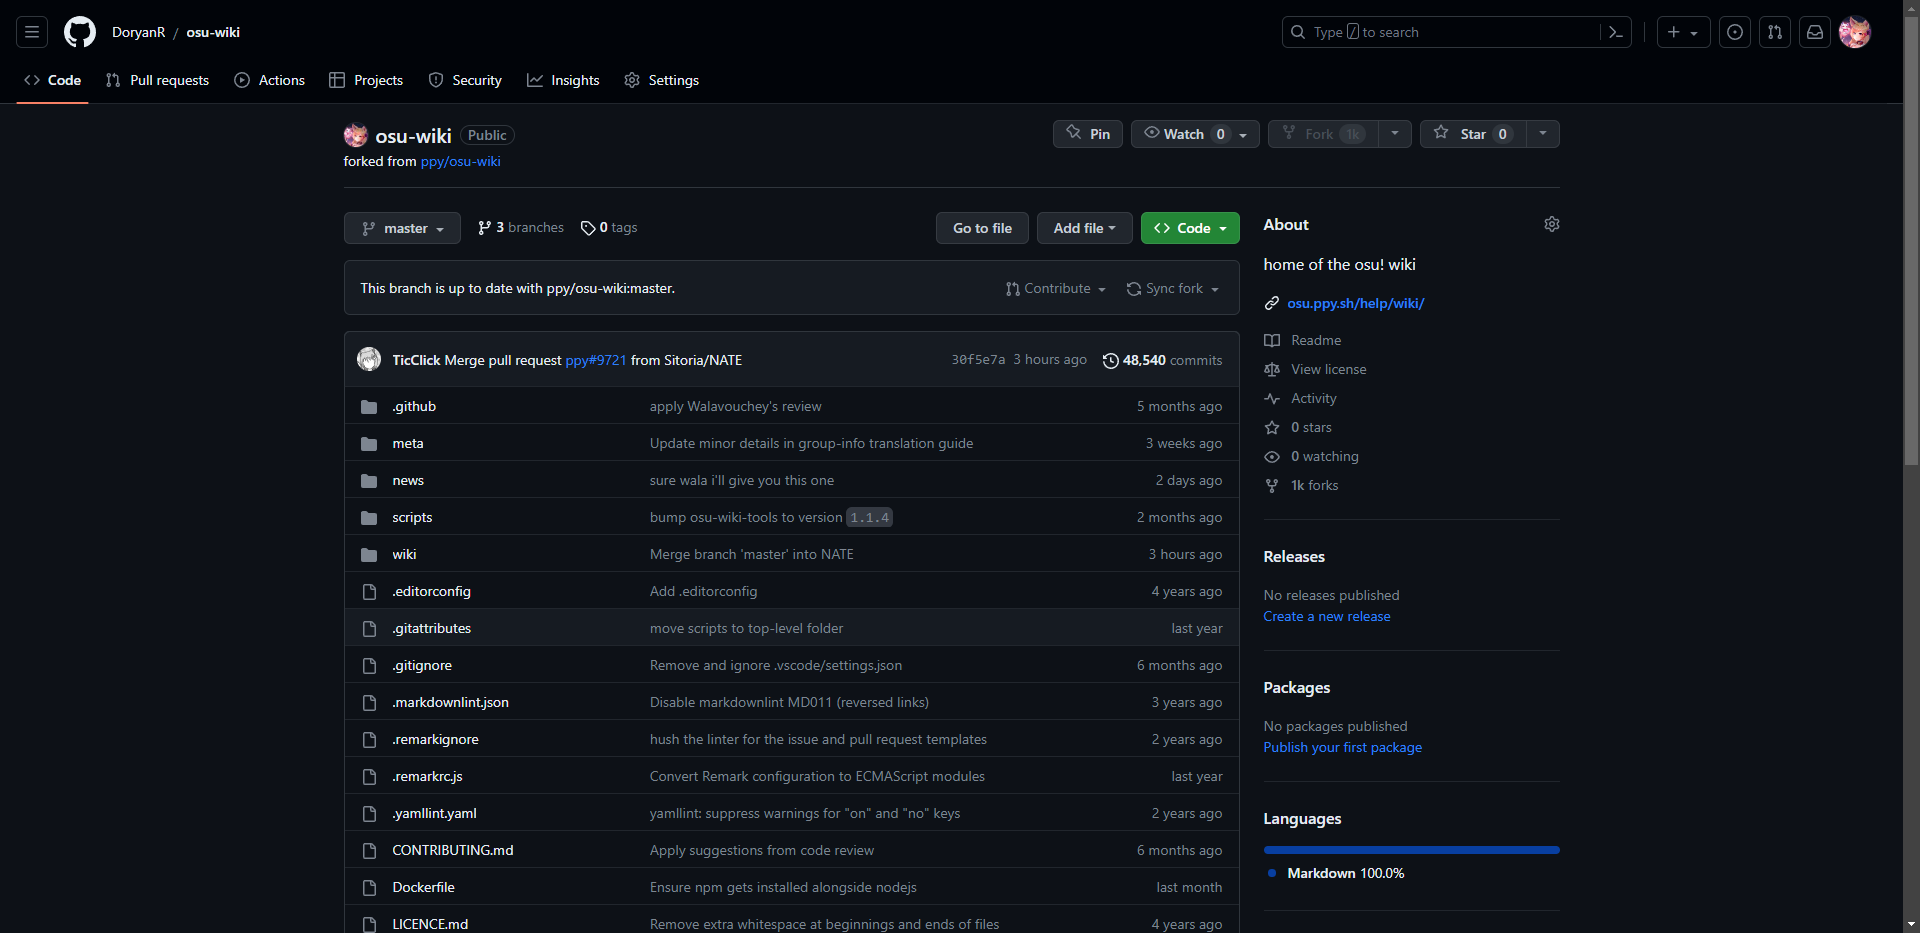
Task: Open the issues icon in header
Action: [x=1735, y=32]
